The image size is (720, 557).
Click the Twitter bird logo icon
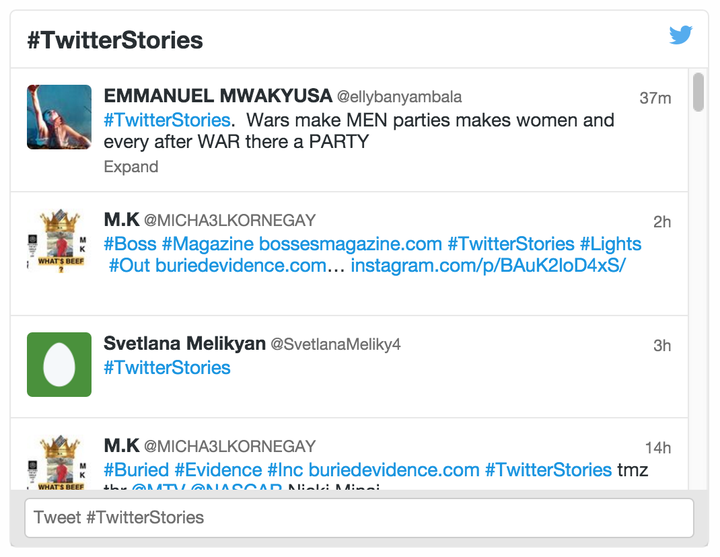[681, 35]
